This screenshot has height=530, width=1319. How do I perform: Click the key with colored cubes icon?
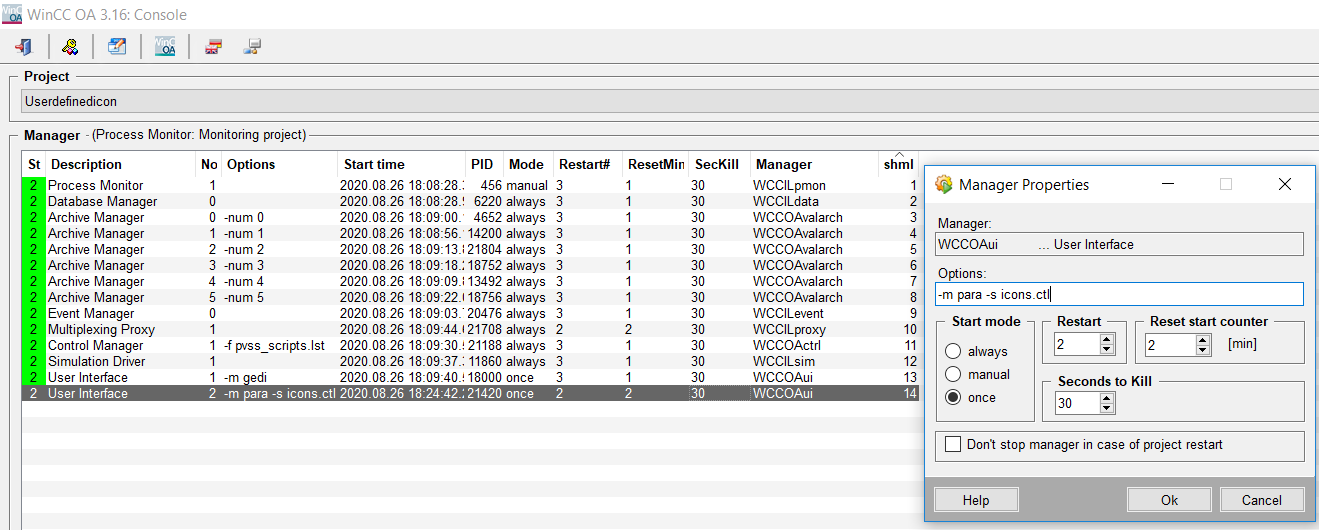[x=70, y=46]
